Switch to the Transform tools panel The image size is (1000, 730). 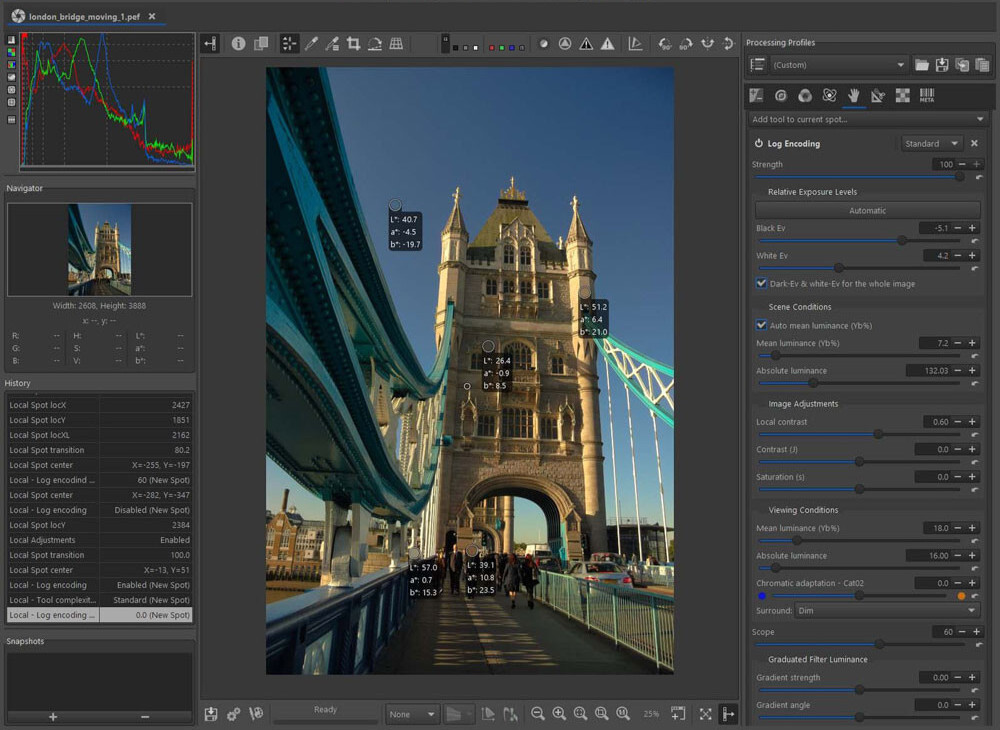coord(877,95)
